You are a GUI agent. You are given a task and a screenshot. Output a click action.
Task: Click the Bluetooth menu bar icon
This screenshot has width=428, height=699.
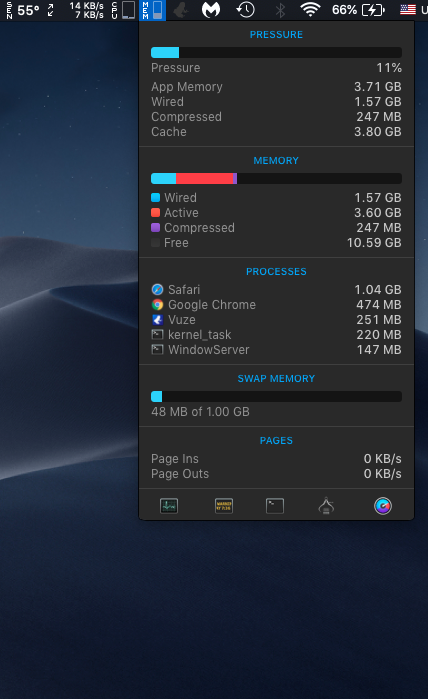tap(280, 10)
